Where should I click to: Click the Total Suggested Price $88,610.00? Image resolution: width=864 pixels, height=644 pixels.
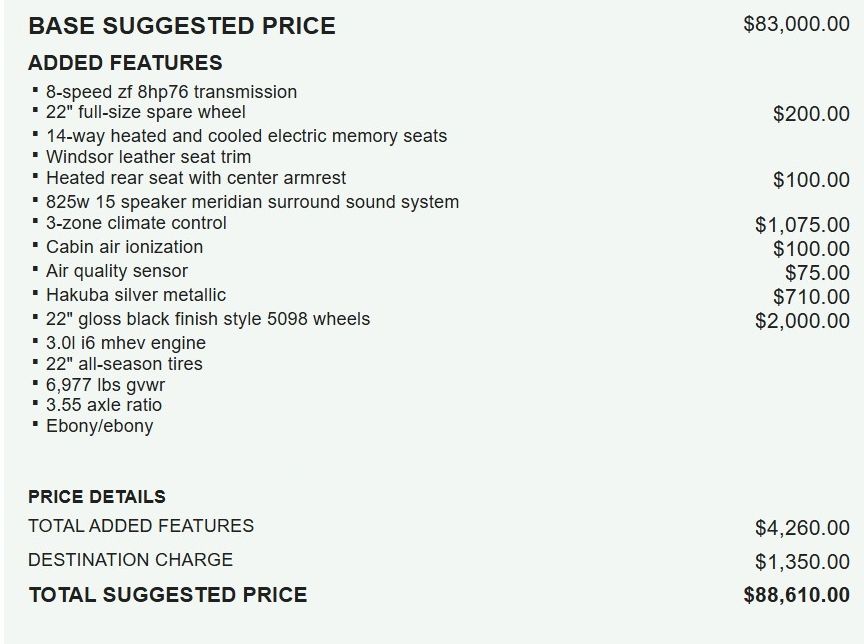(796, 595)
